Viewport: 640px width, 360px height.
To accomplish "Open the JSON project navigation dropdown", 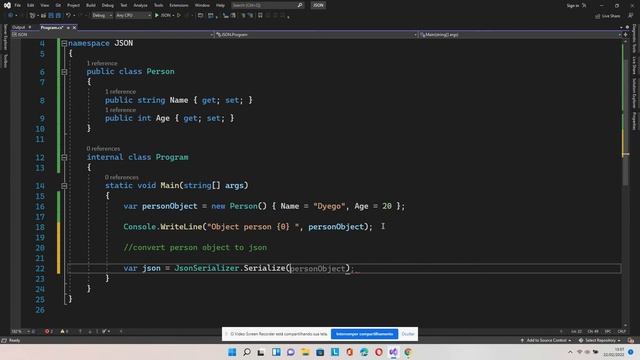I will tap(112, 35).
